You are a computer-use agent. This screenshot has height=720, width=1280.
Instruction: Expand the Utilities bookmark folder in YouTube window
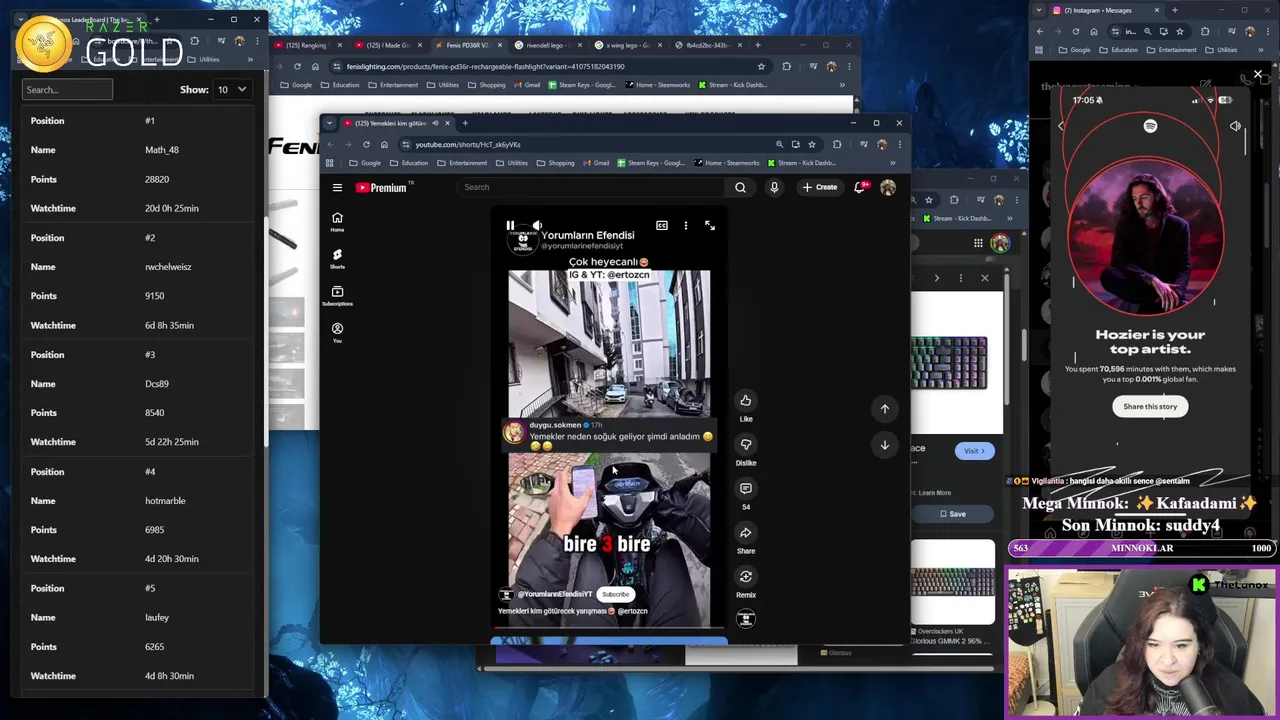pyautogui.click(x=512, y=163)
